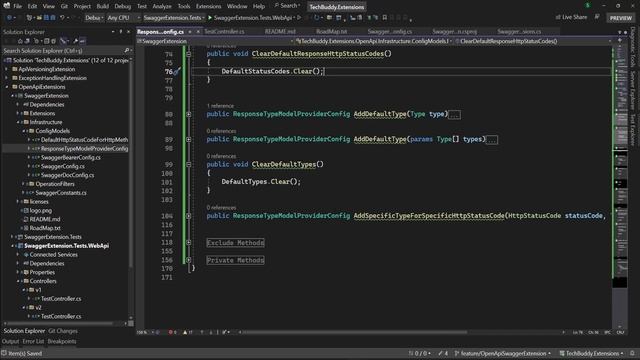The height and width of the screenshot is (360, 640).
Task: Expand the AddDefaultType(Type type) collapsed method
Action: point(189,114)
